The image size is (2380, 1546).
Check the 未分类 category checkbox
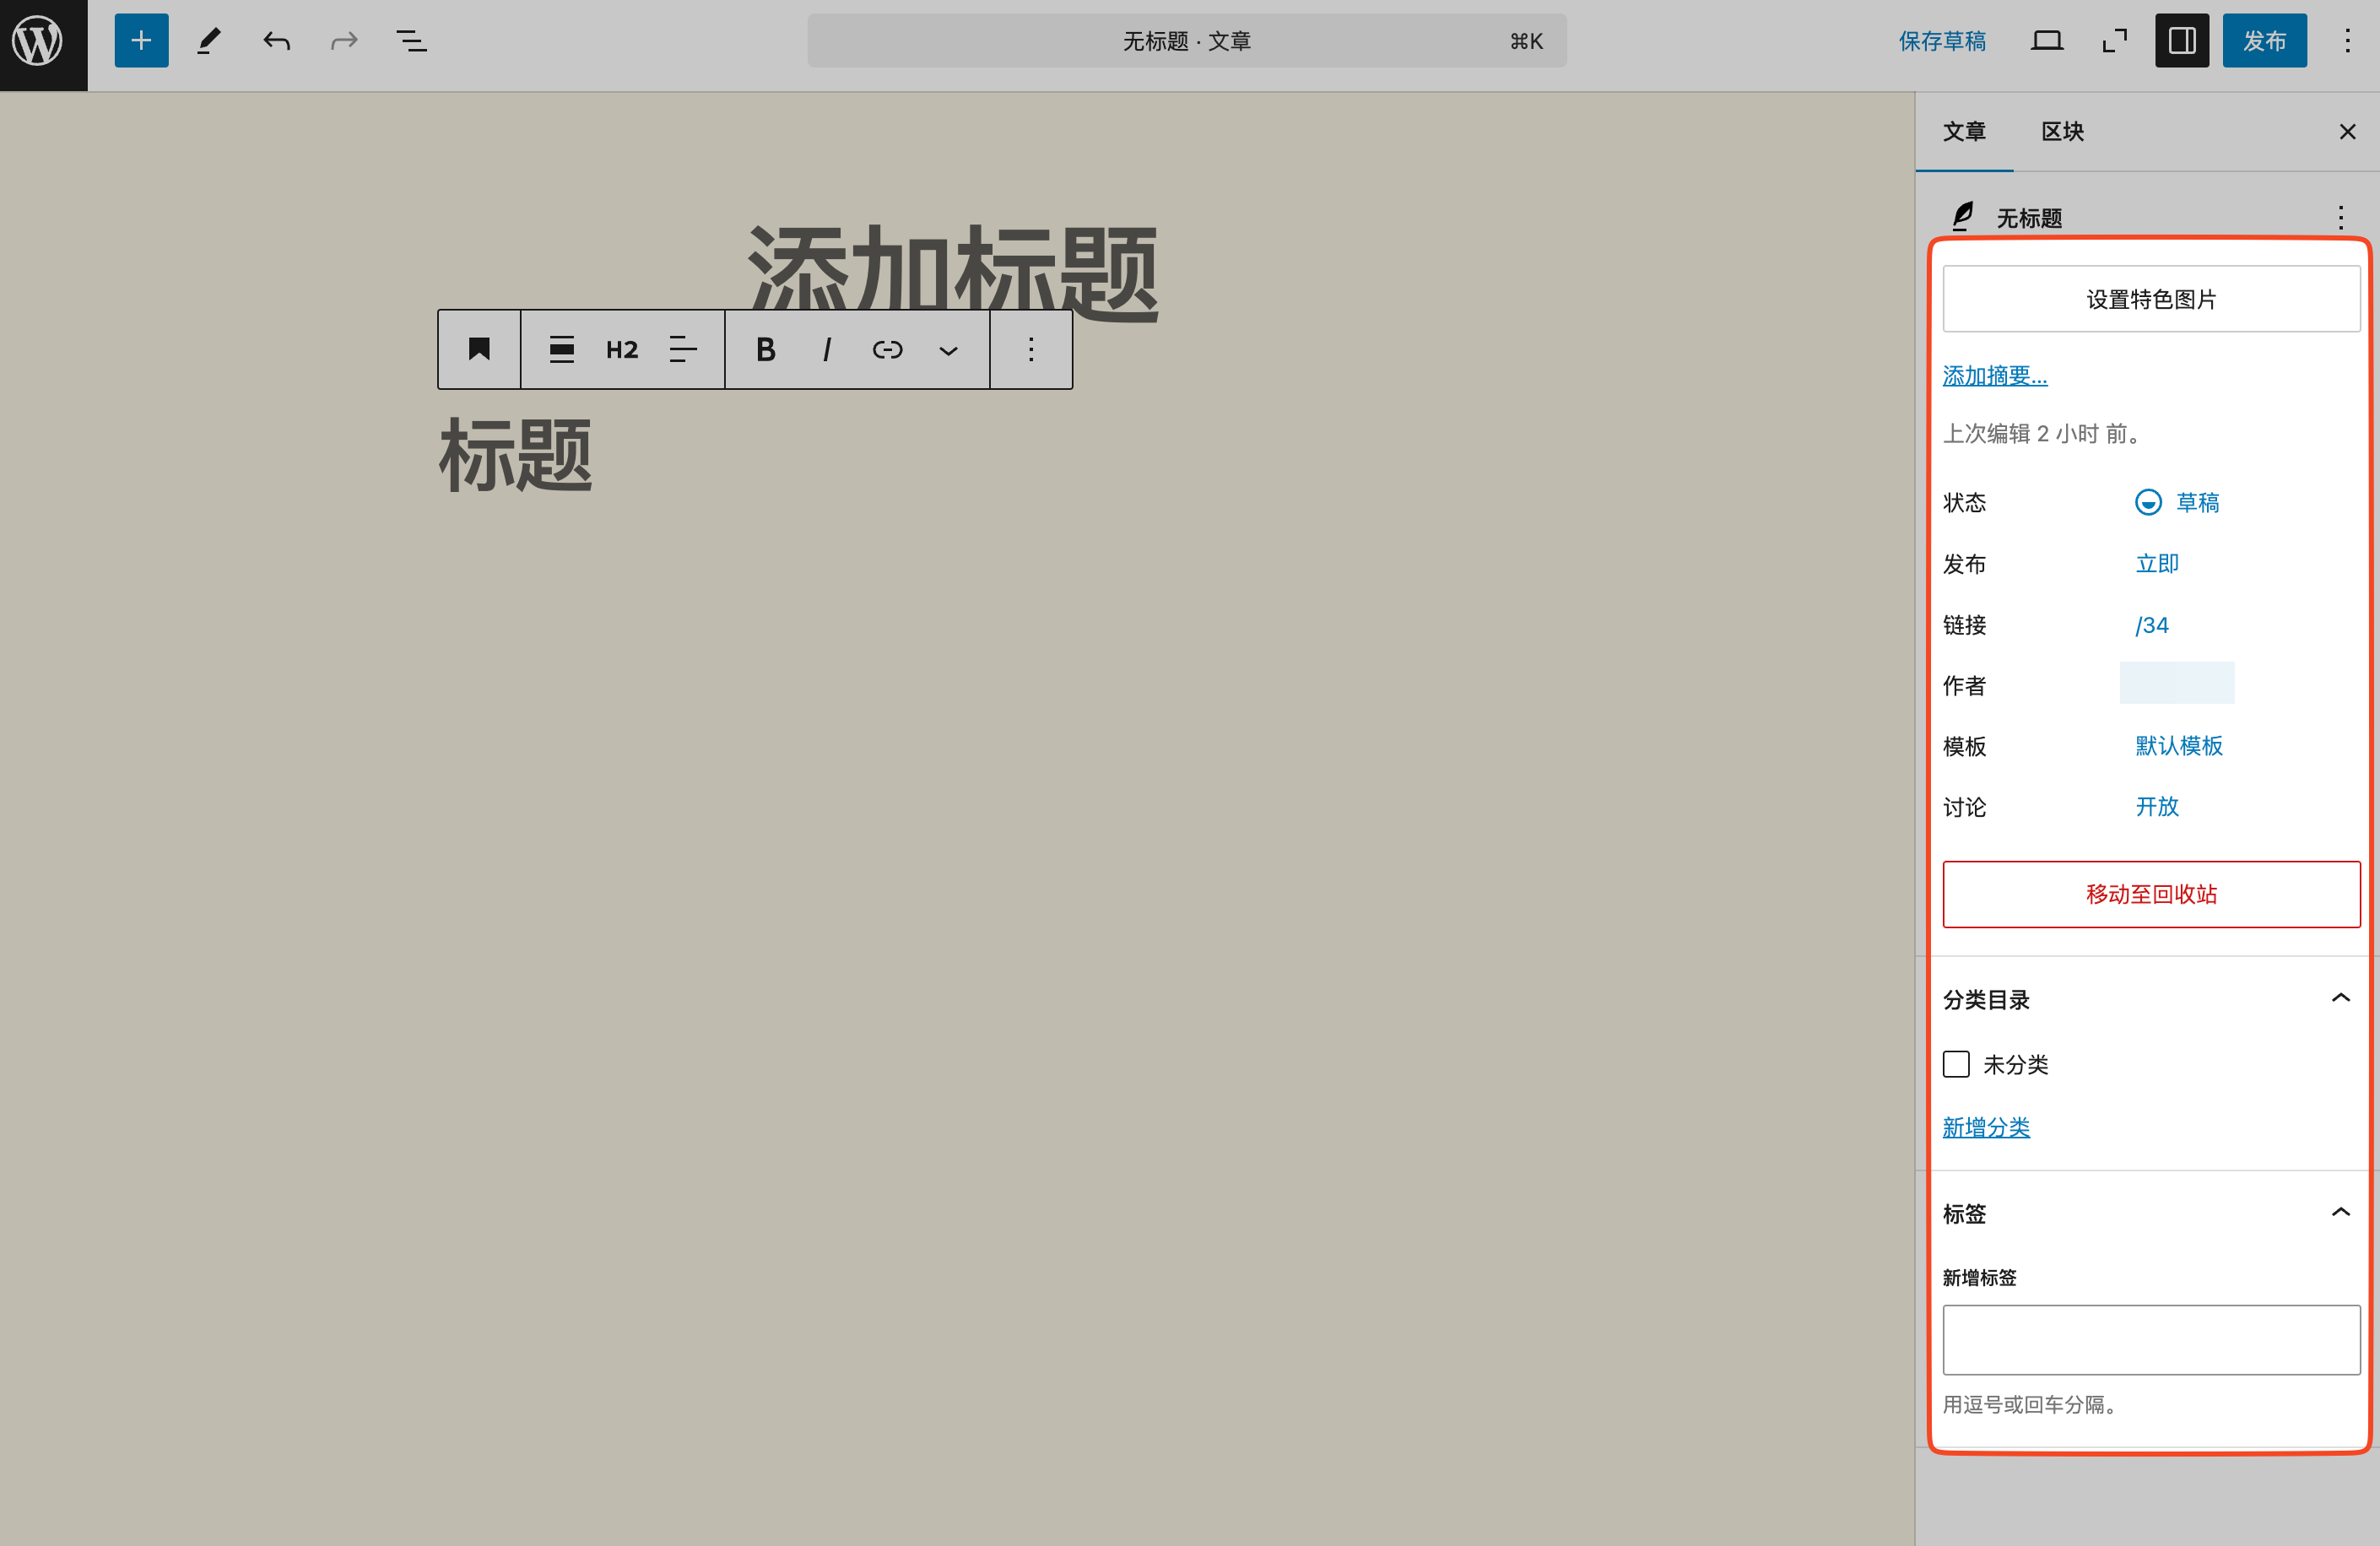point(1956,1064)
